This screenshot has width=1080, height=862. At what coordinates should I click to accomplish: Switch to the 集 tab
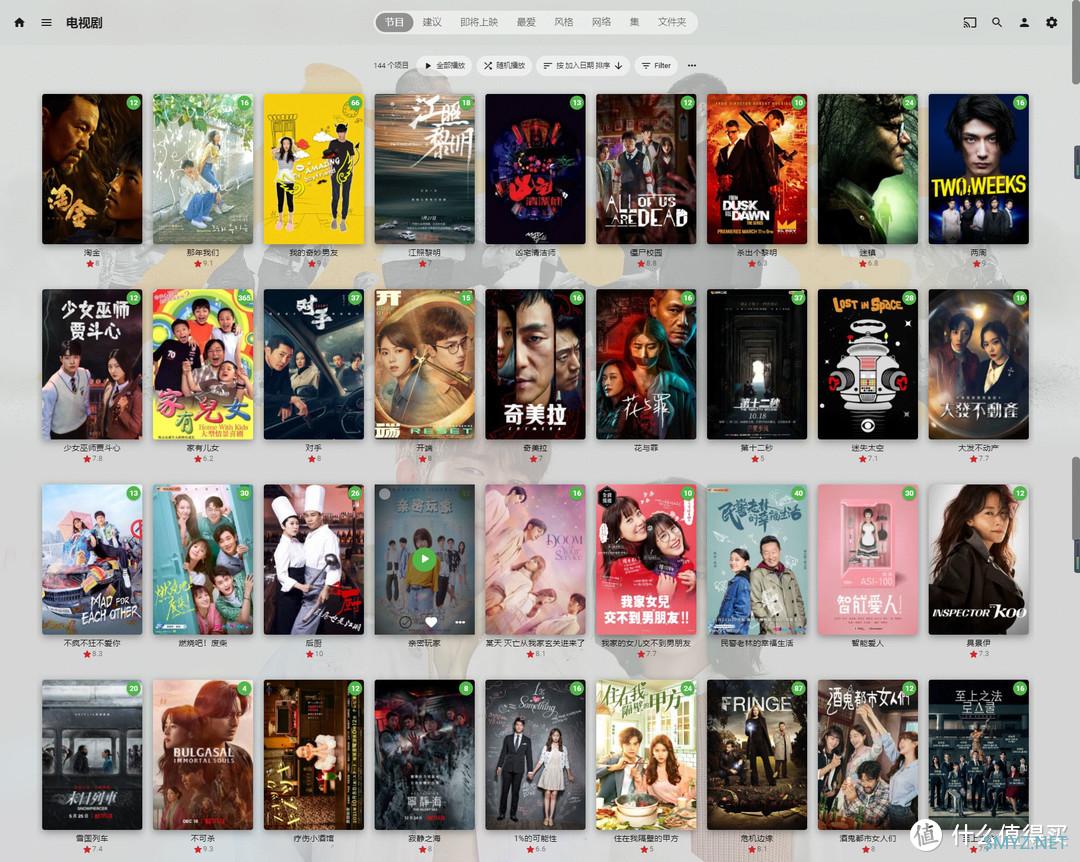[634, 22]
